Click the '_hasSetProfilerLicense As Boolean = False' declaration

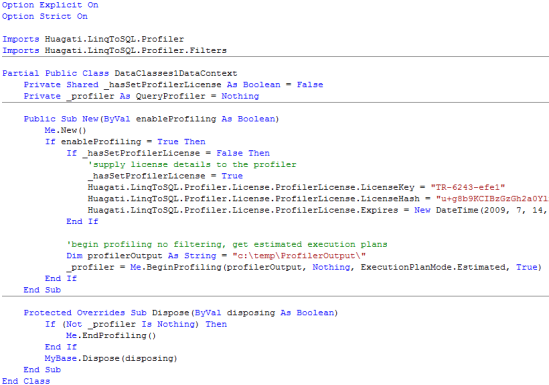point(215,85)
